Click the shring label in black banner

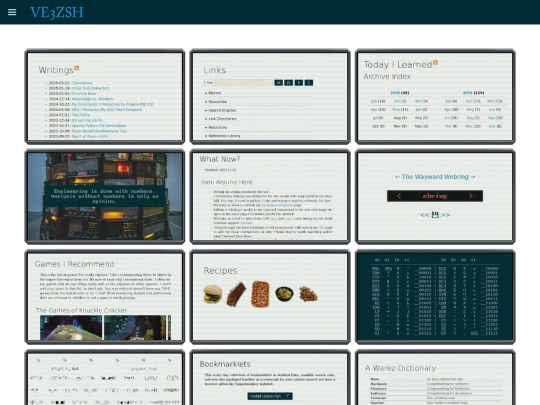click(435, 196)
